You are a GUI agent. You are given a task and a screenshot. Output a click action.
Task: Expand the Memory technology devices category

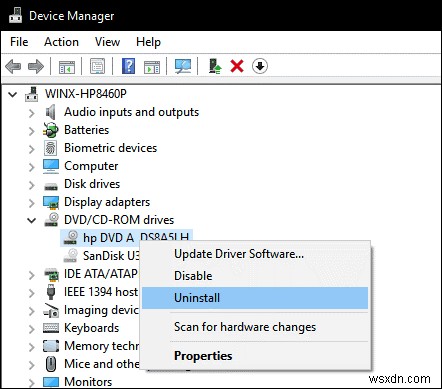pos(32,347)
